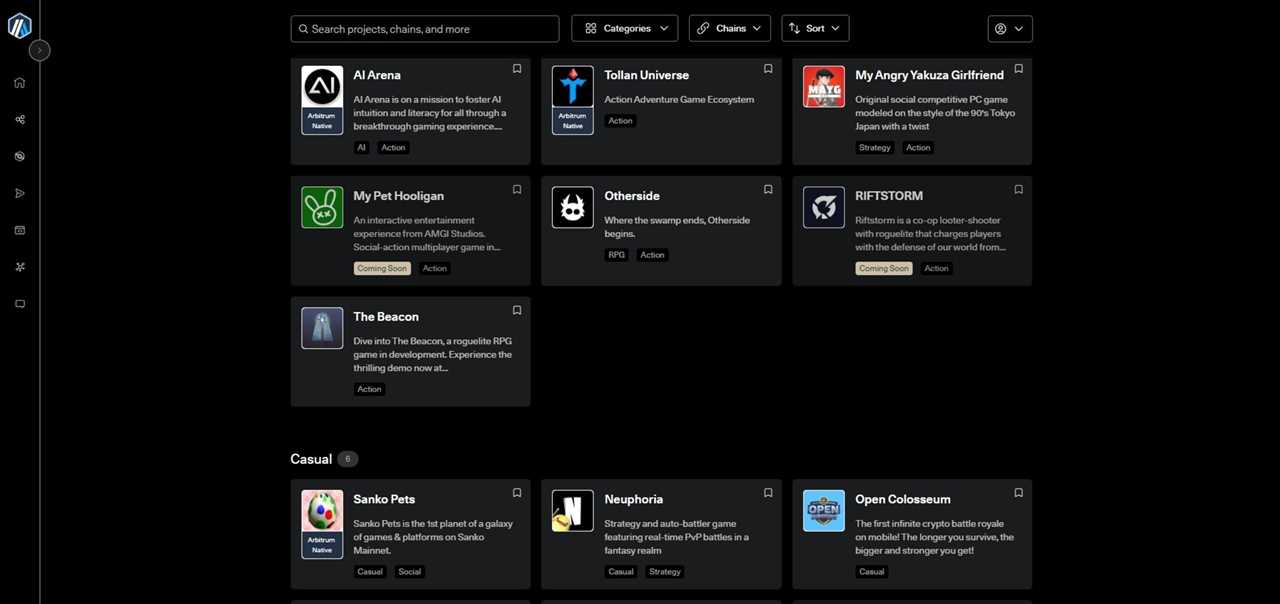Click the Otherside logo icon

pos(573,207)
